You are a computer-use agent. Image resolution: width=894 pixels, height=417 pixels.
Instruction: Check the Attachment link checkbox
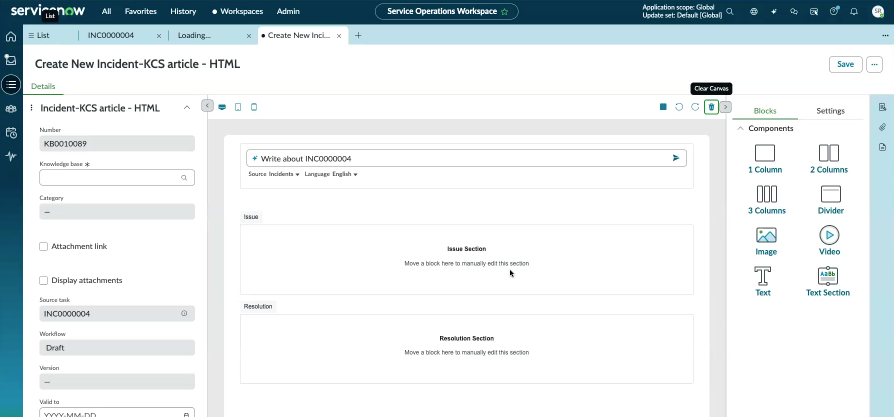coord(43,246)
